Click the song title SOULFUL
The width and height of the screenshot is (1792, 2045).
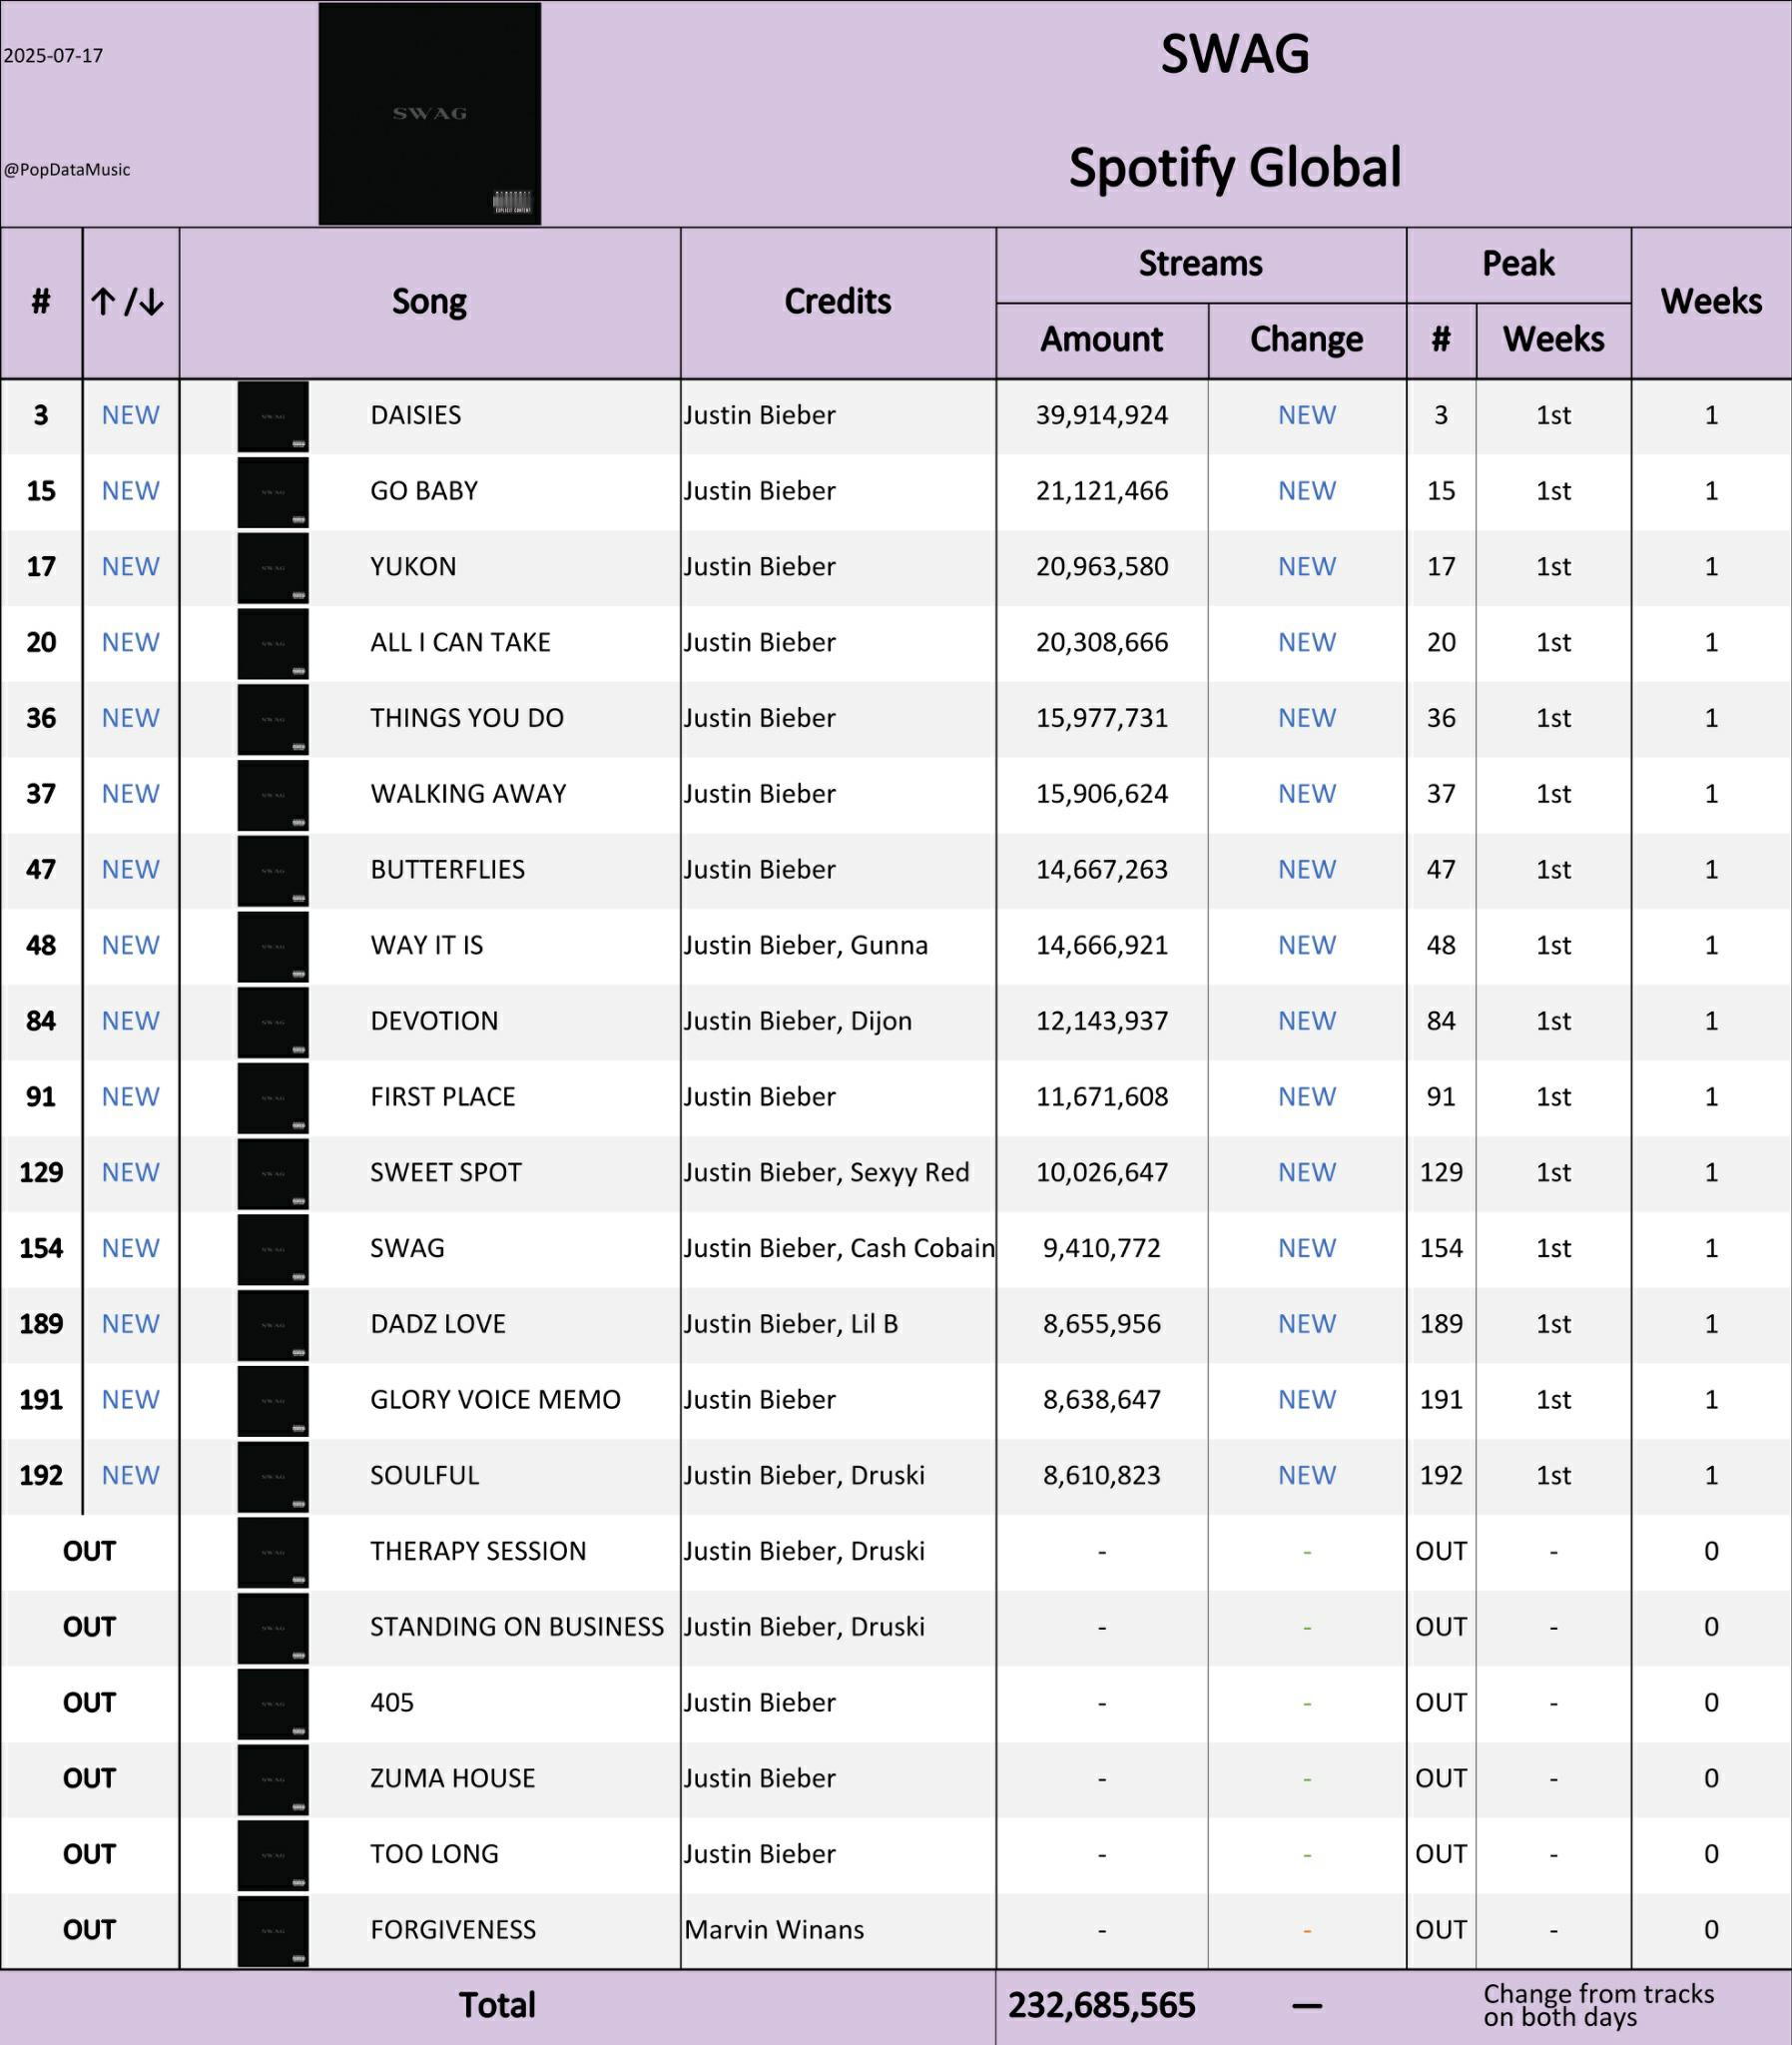pos(425,1476)
